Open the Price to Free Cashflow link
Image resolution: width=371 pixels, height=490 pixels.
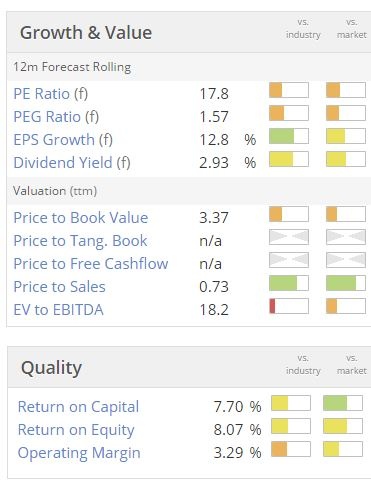pos(91,264)
